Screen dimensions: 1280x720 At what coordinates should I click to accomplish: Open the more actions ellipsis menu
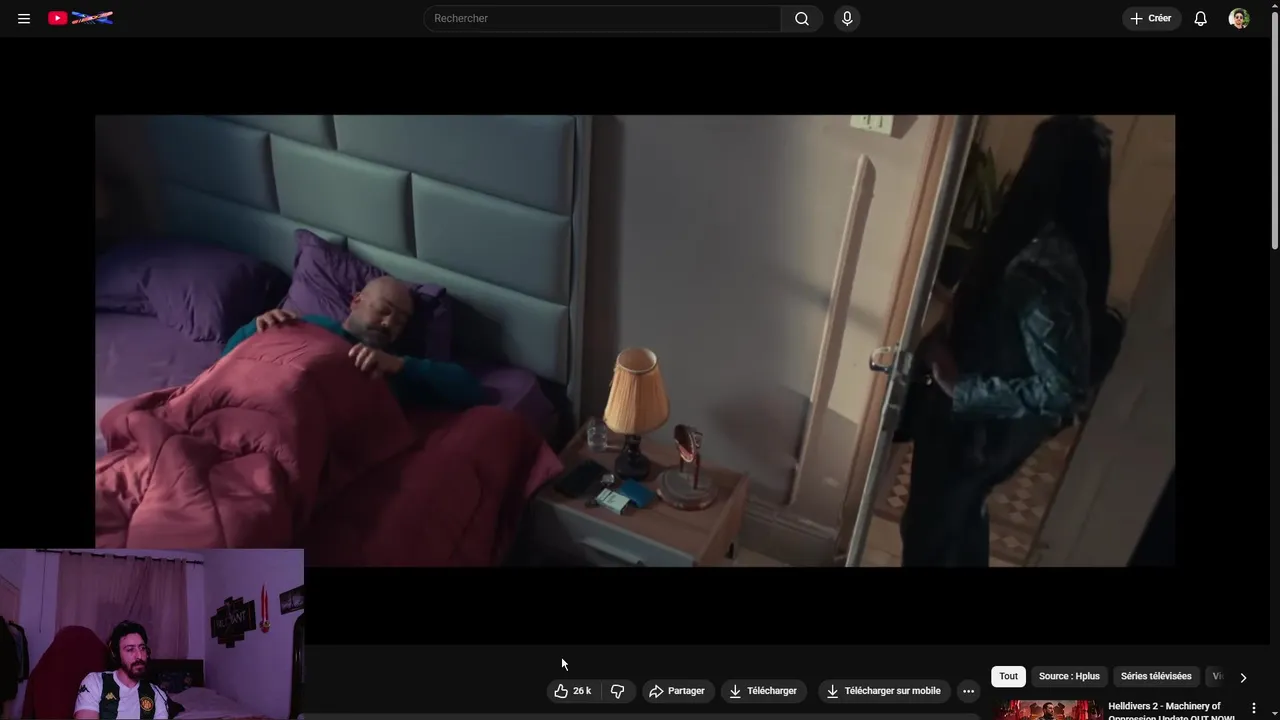tap(968, 691)
